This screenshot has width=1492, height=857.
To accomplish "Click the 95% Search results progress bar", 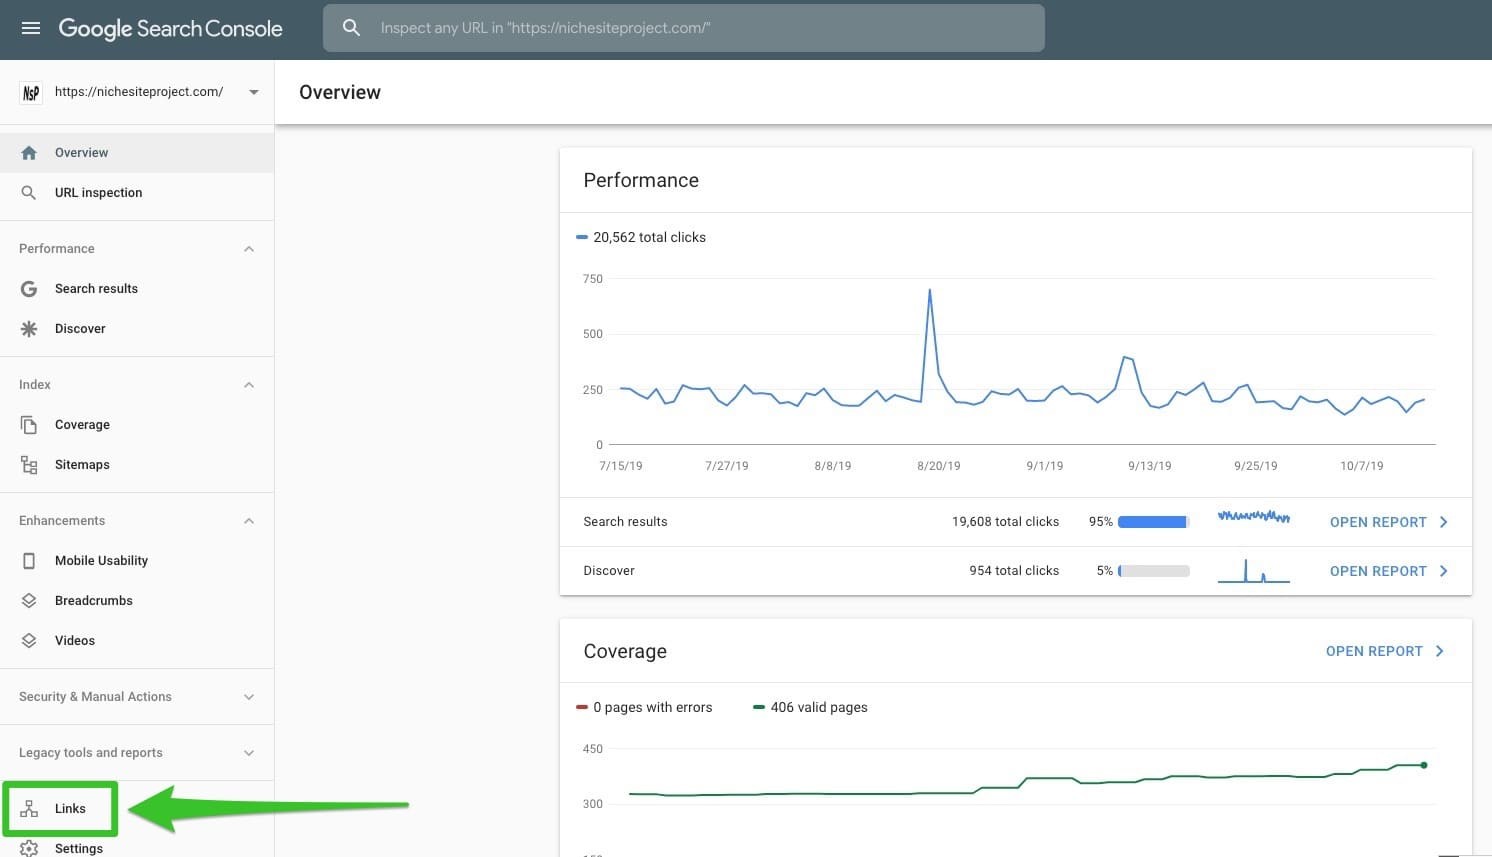I will coord(1153,522).
